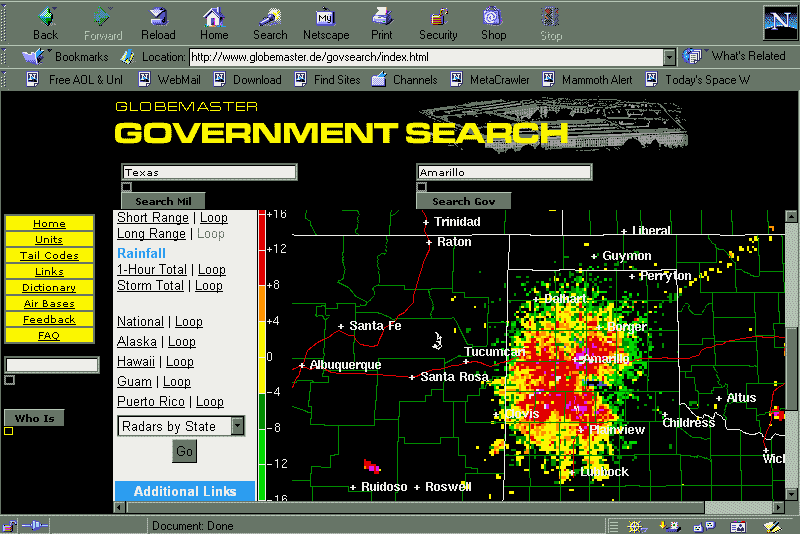Click the Go button under Radars by State
Screen dimensions: 800x534
click(x=184, y=451)
